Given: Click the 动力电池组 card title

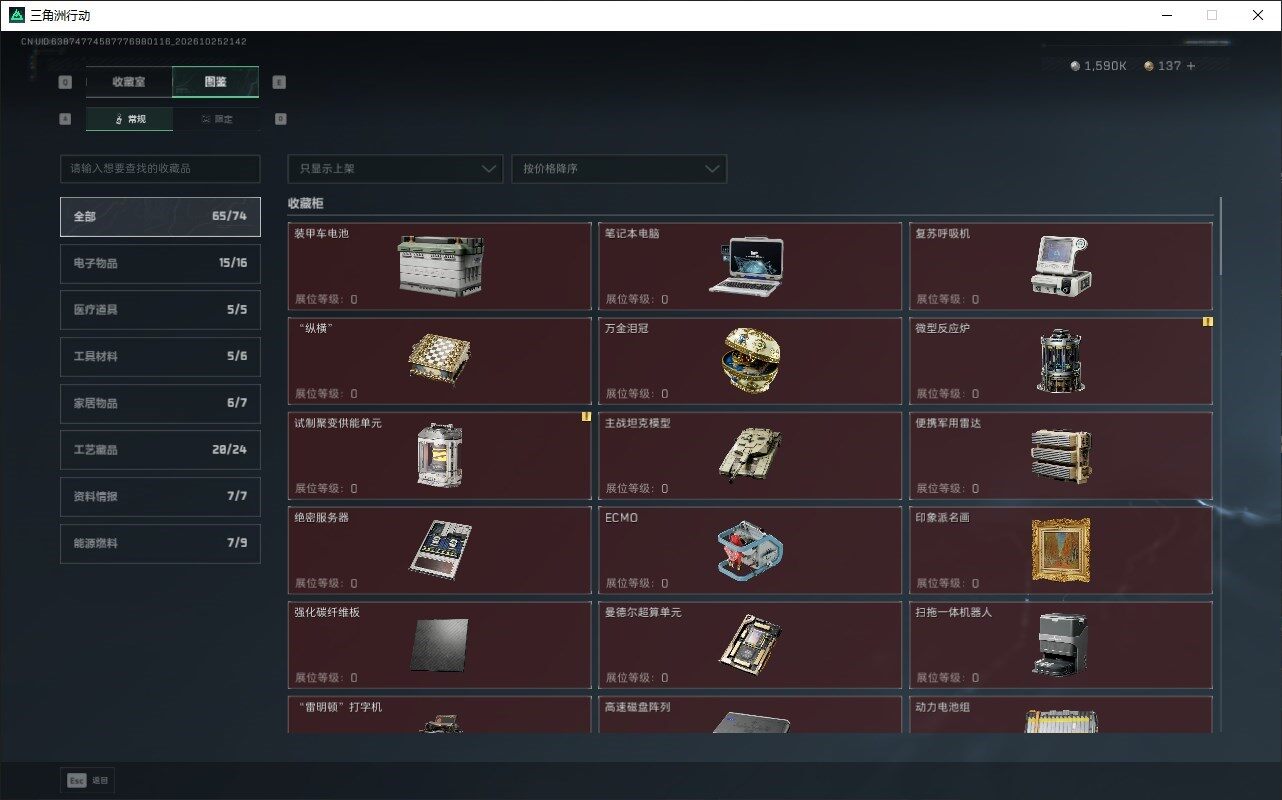Looking at the screenshot, I should pos(943,707).
